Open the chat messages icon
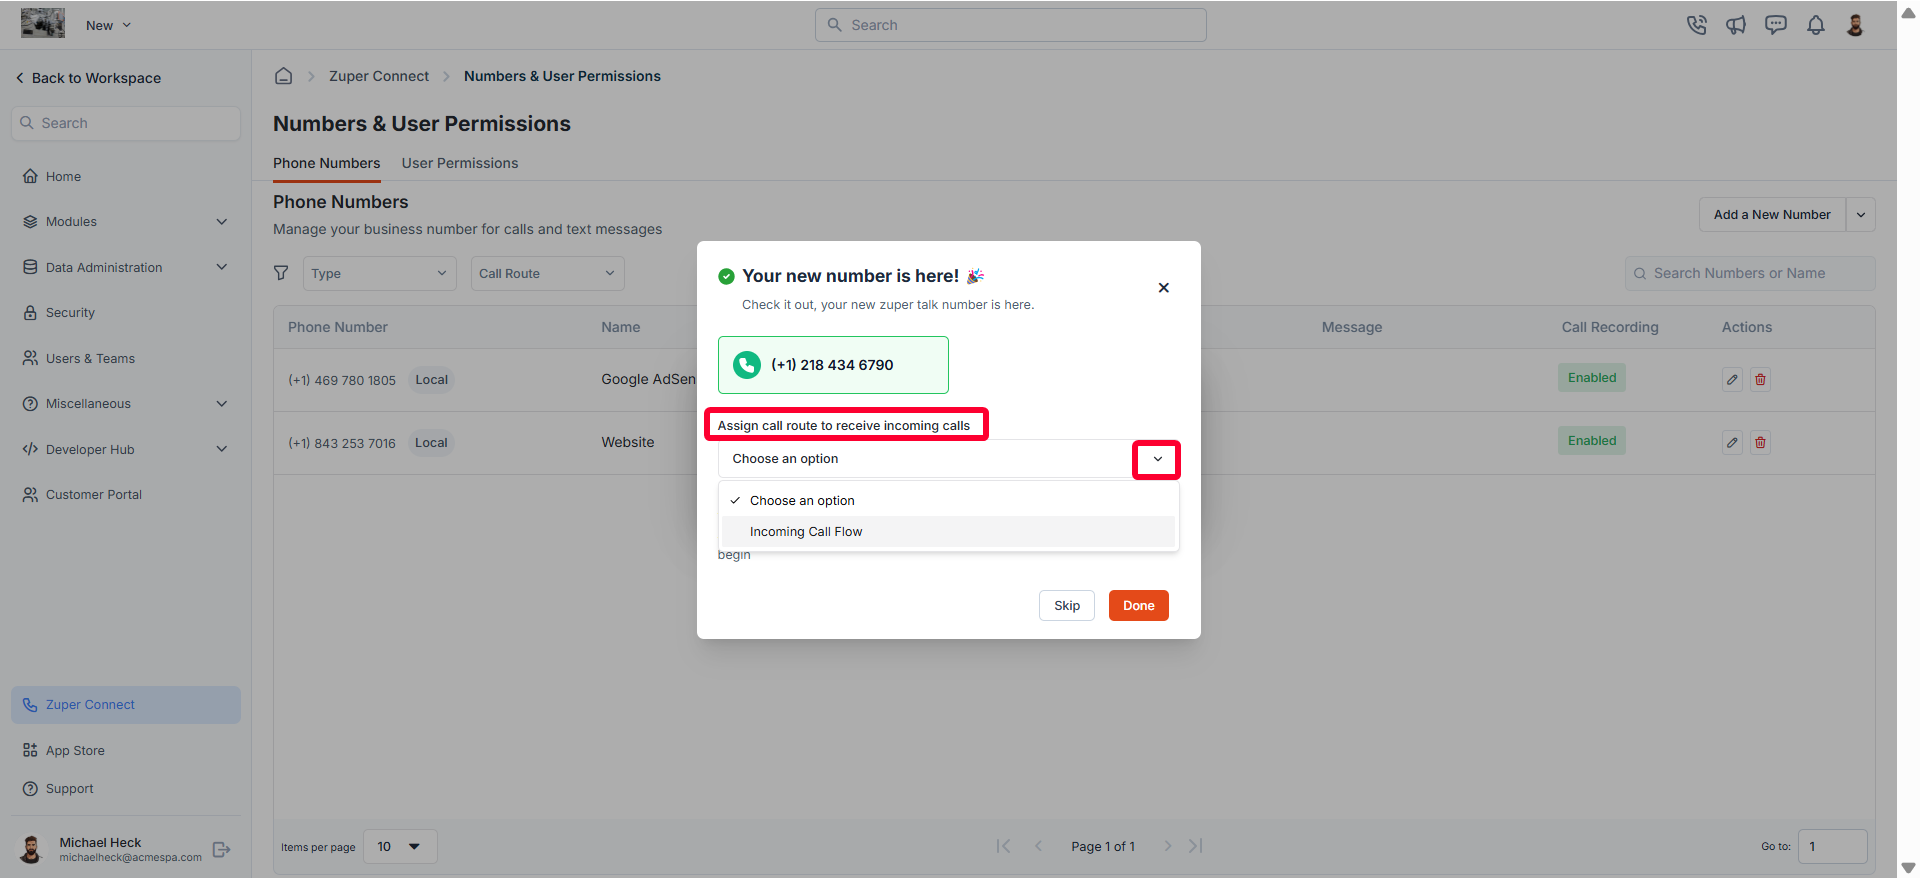 coord(1776,25)
